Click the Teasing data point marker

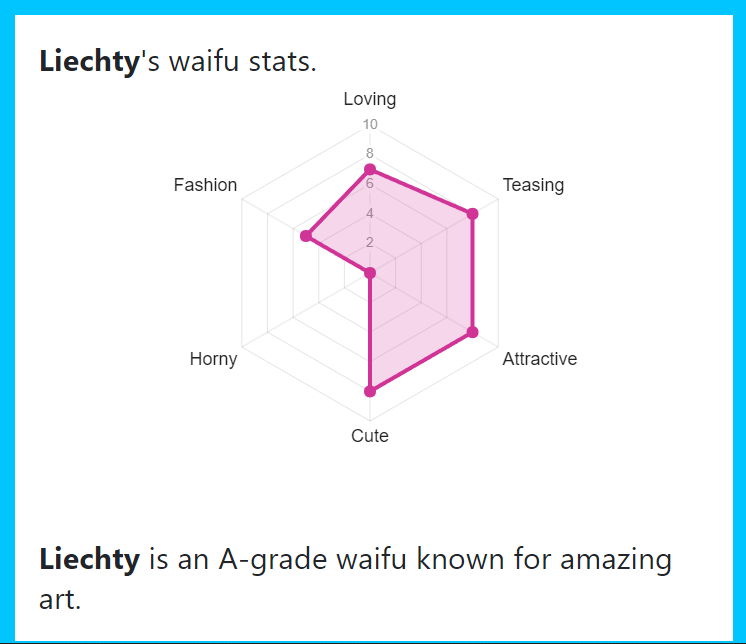472,214
